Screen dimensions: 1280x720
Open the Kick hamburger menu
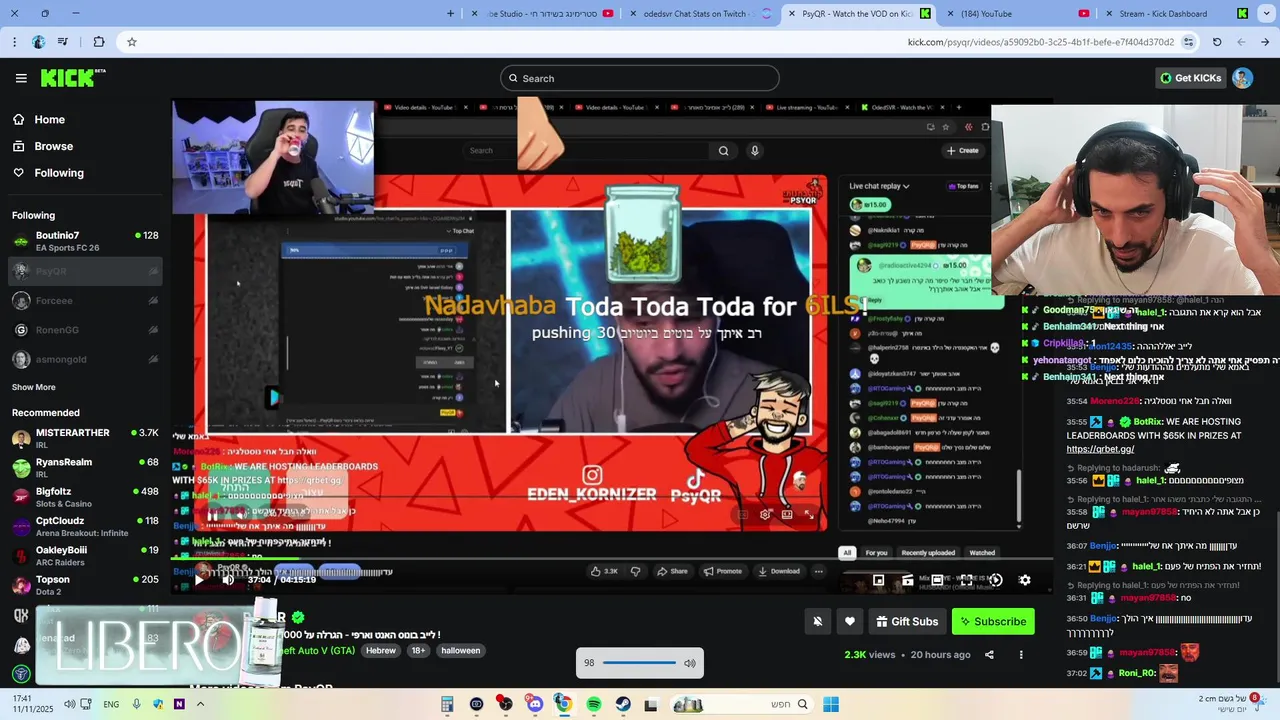click(x=21, y=78)
